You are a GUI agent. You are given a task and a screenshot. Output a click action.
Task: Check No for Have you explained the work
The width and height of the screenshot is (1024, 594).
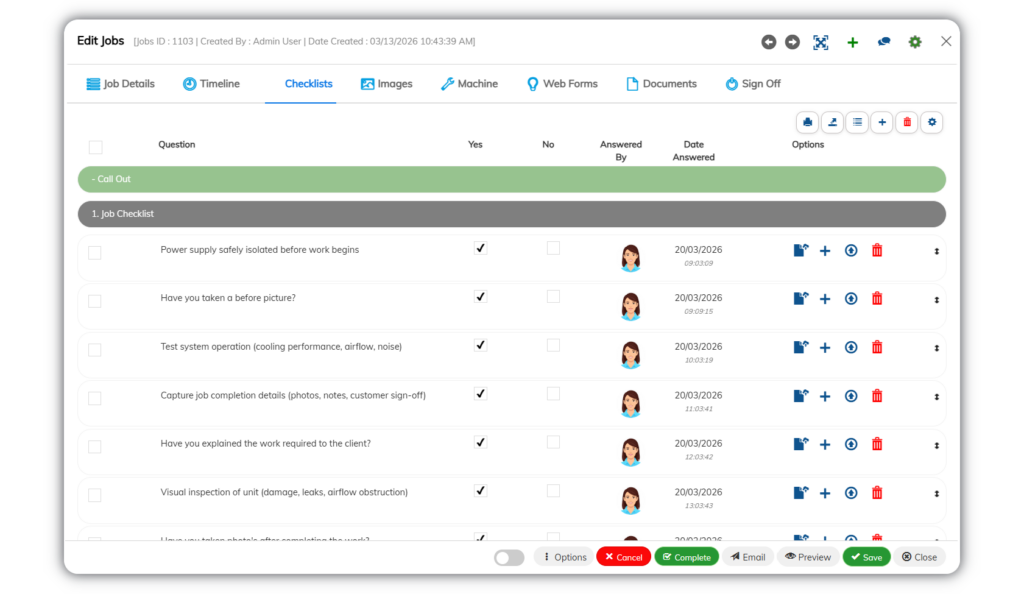(553, 442)
